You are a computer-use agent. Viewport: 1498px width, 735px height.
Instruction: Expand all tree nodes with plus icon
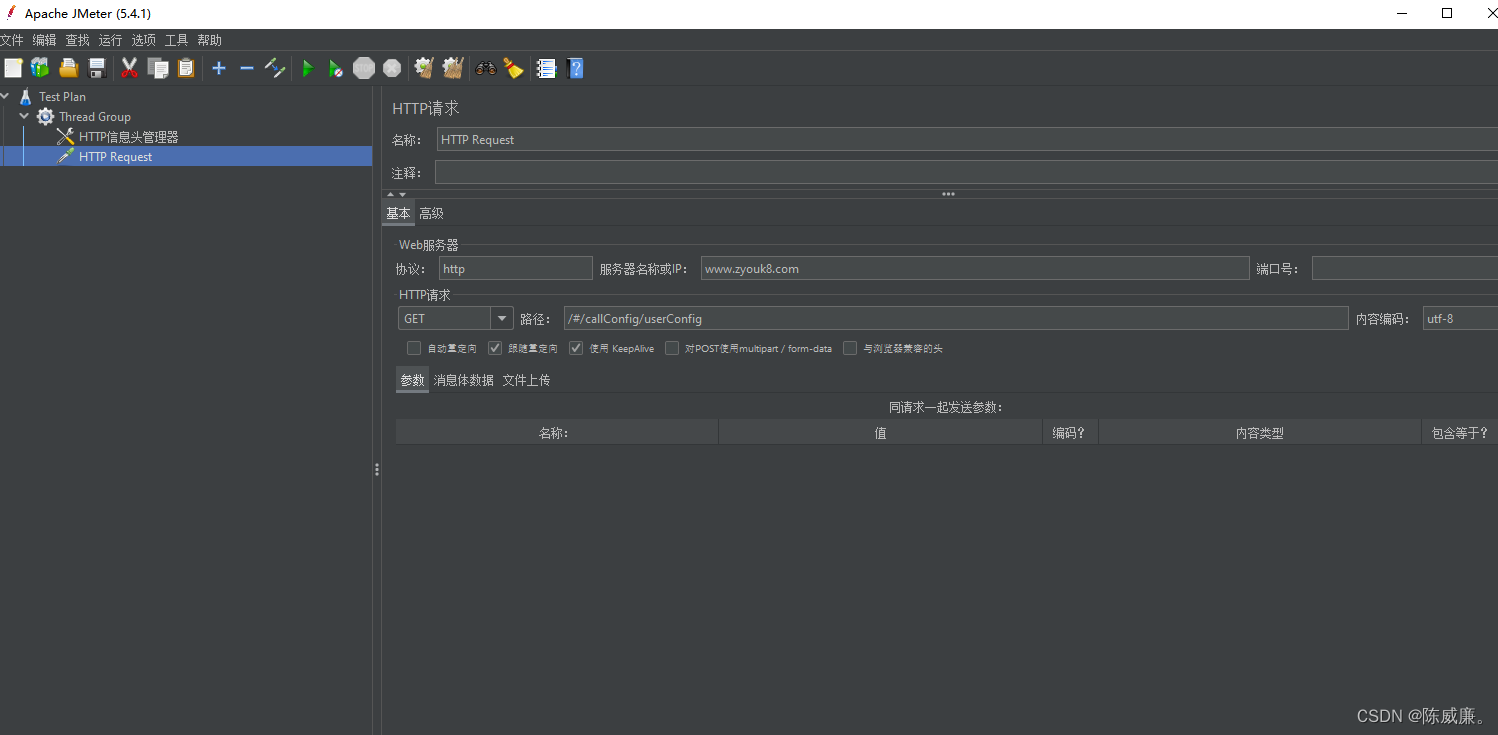click(219, 68)
